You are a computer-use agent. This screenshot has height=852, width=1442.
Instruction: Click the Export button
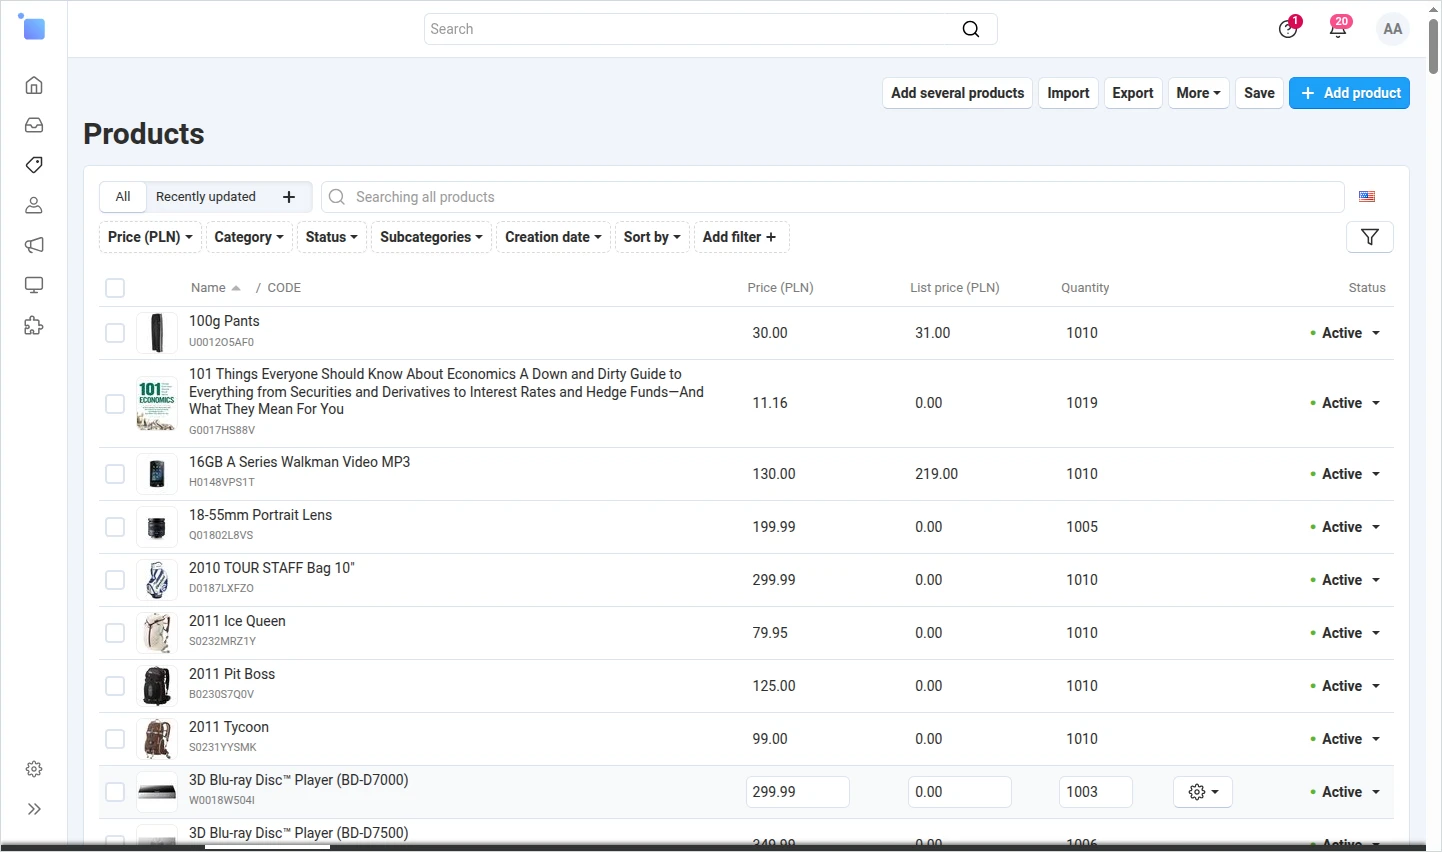point(1133,93)
